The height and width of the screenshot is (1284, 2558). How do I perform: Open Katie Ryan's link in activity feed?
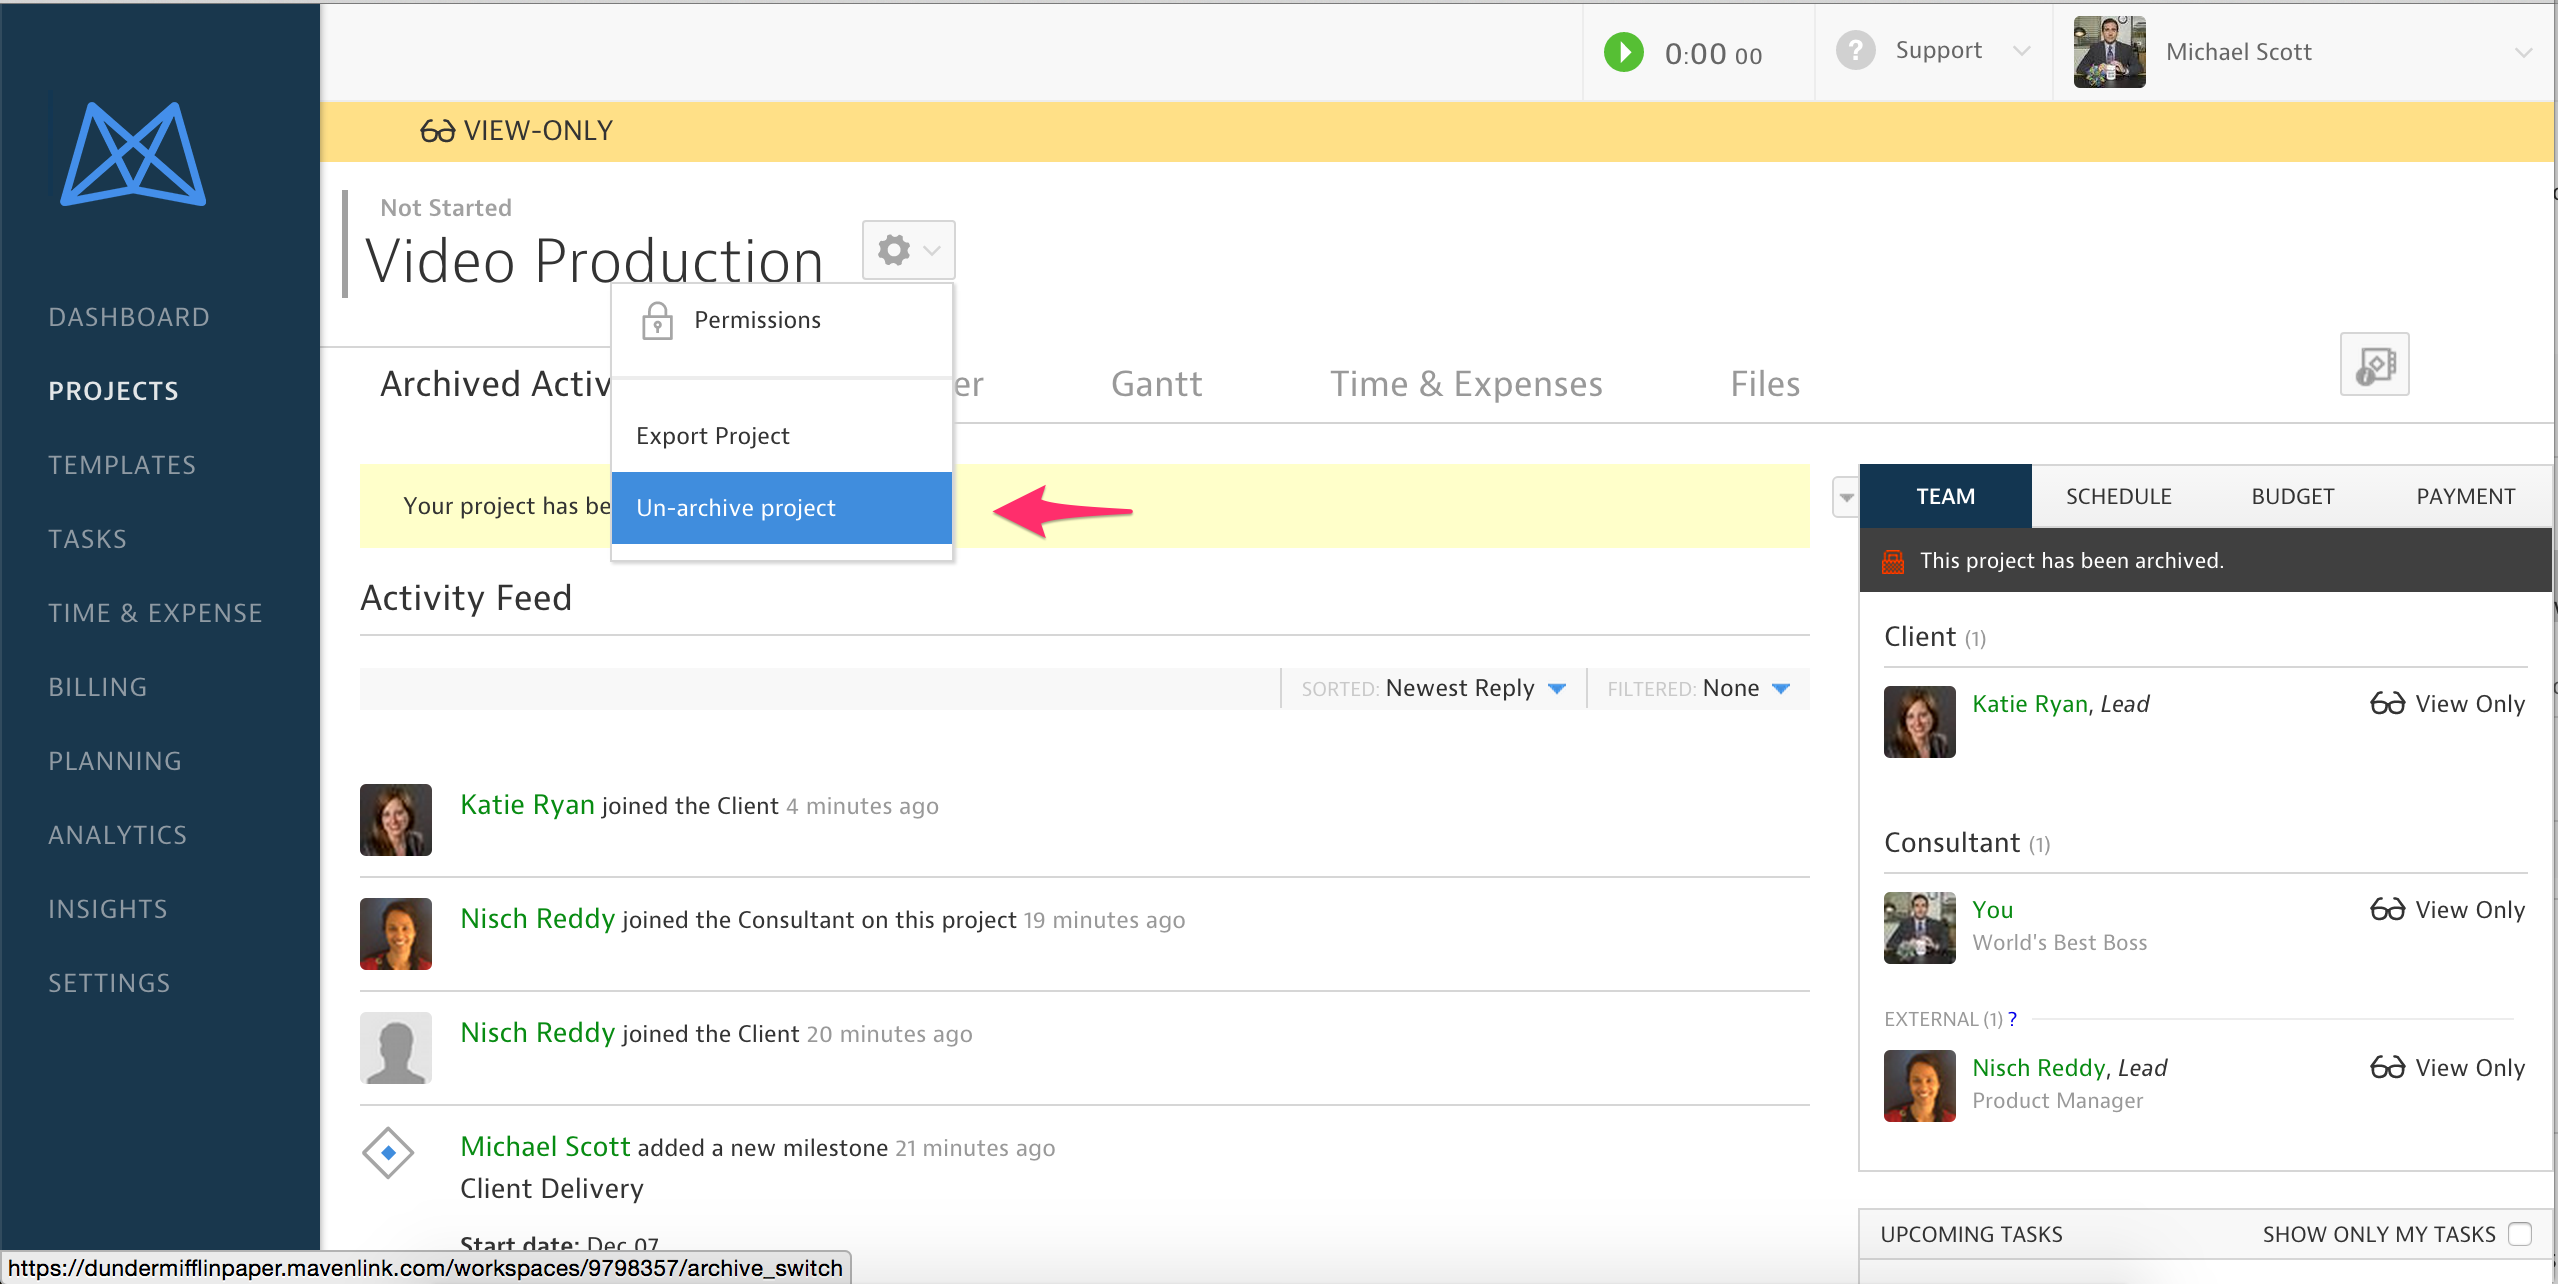tap(527, 805)
